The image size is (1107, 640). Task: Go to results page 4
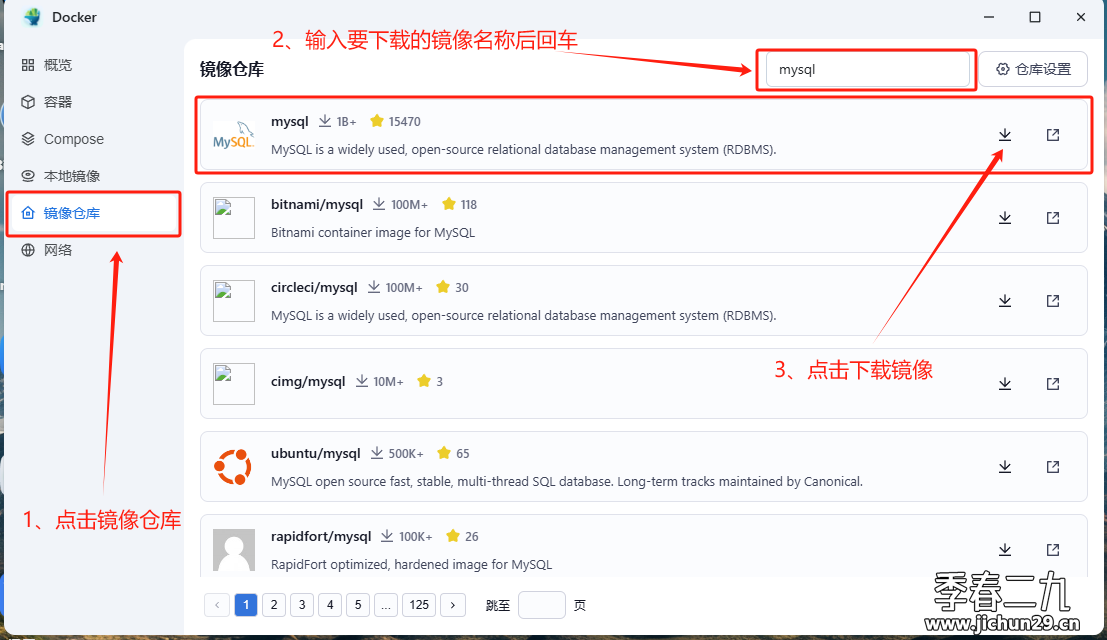tap(330, 605)
